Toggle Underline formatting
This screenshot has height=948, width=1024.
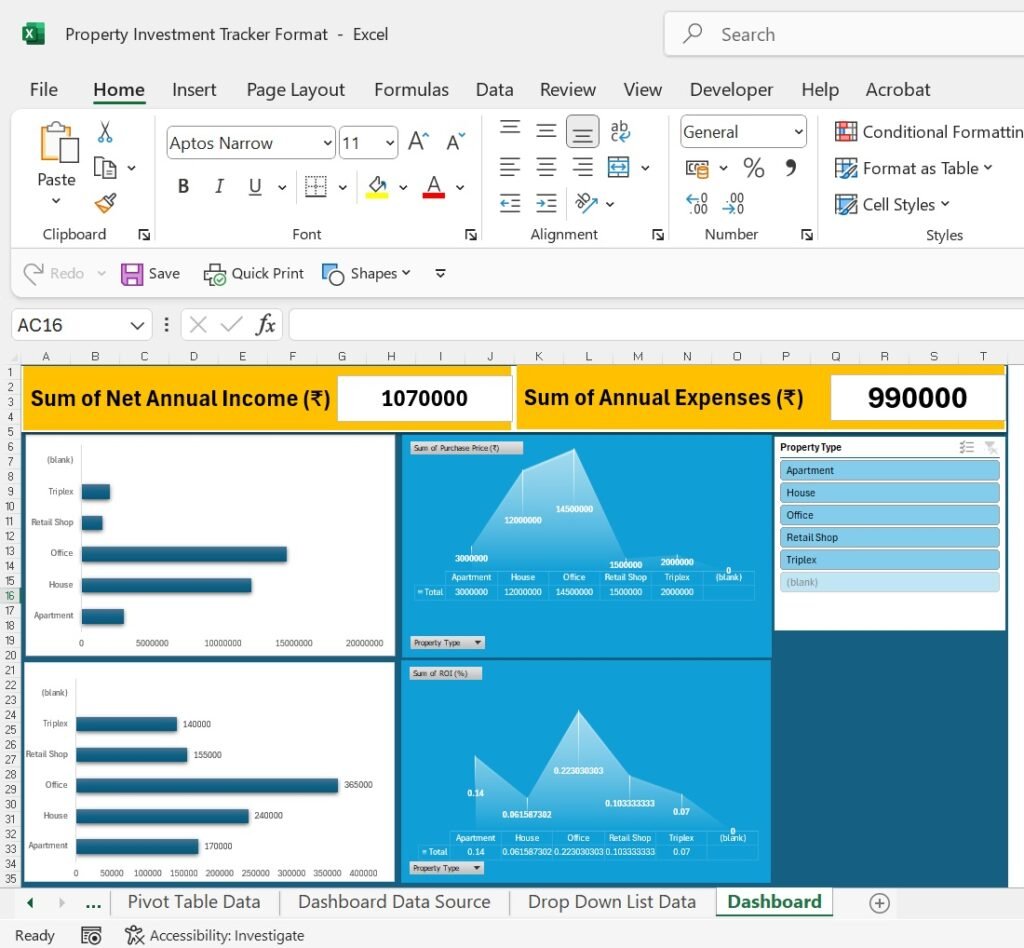coord(255,187)
